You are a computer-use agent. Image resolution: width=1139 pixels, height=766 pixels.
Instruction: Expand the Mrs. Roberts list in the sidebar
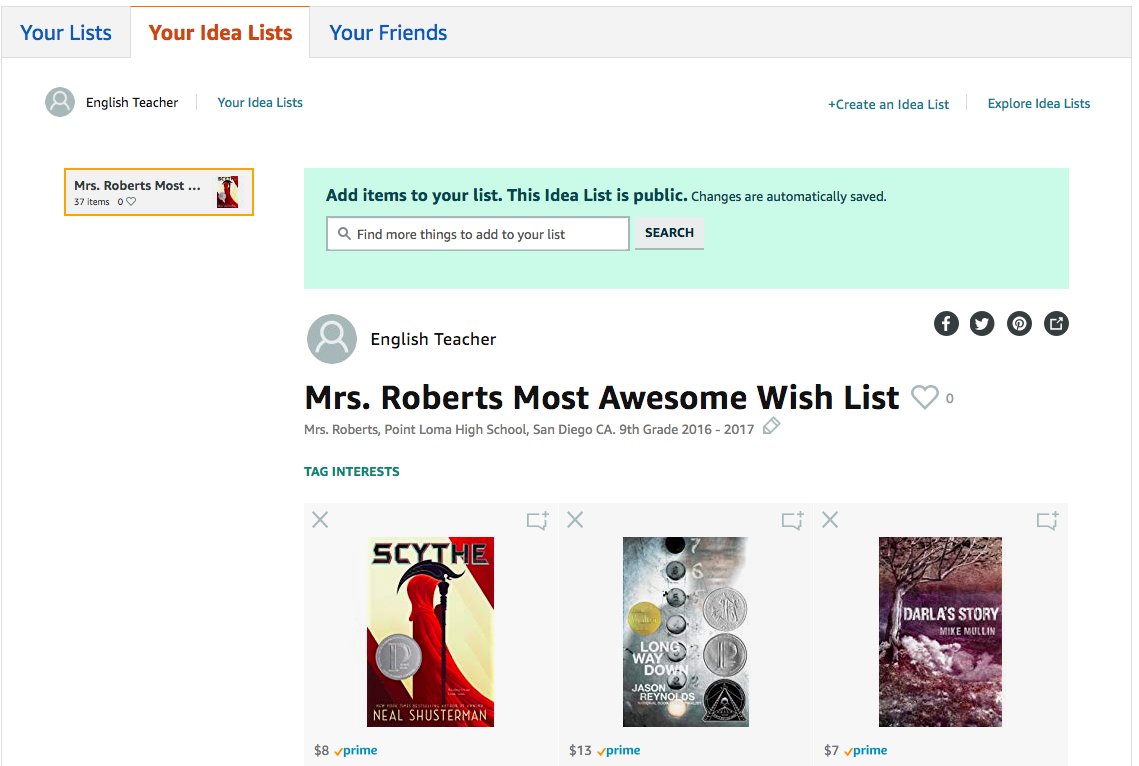tap(158, 191)
